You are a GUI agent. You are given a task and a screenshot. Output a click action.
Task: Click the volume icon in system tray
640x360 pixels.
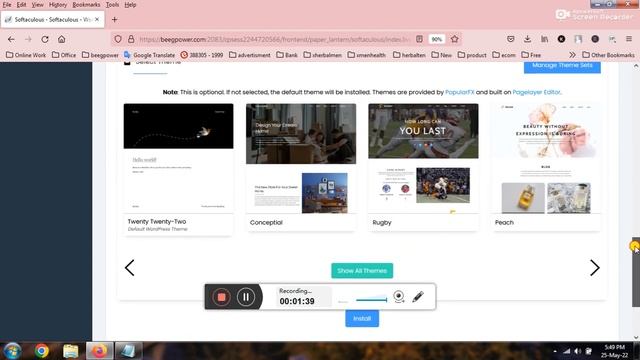click(x=578, y=351)
